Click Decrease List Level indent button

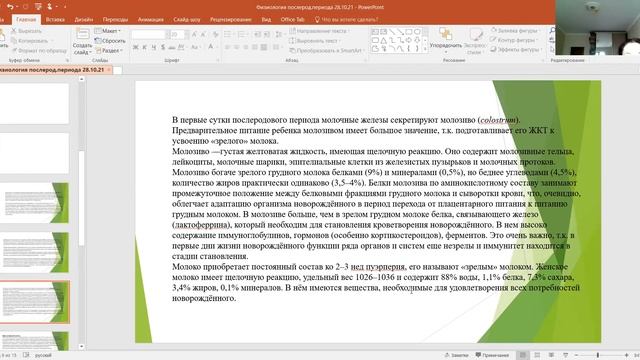click(258, 35)
